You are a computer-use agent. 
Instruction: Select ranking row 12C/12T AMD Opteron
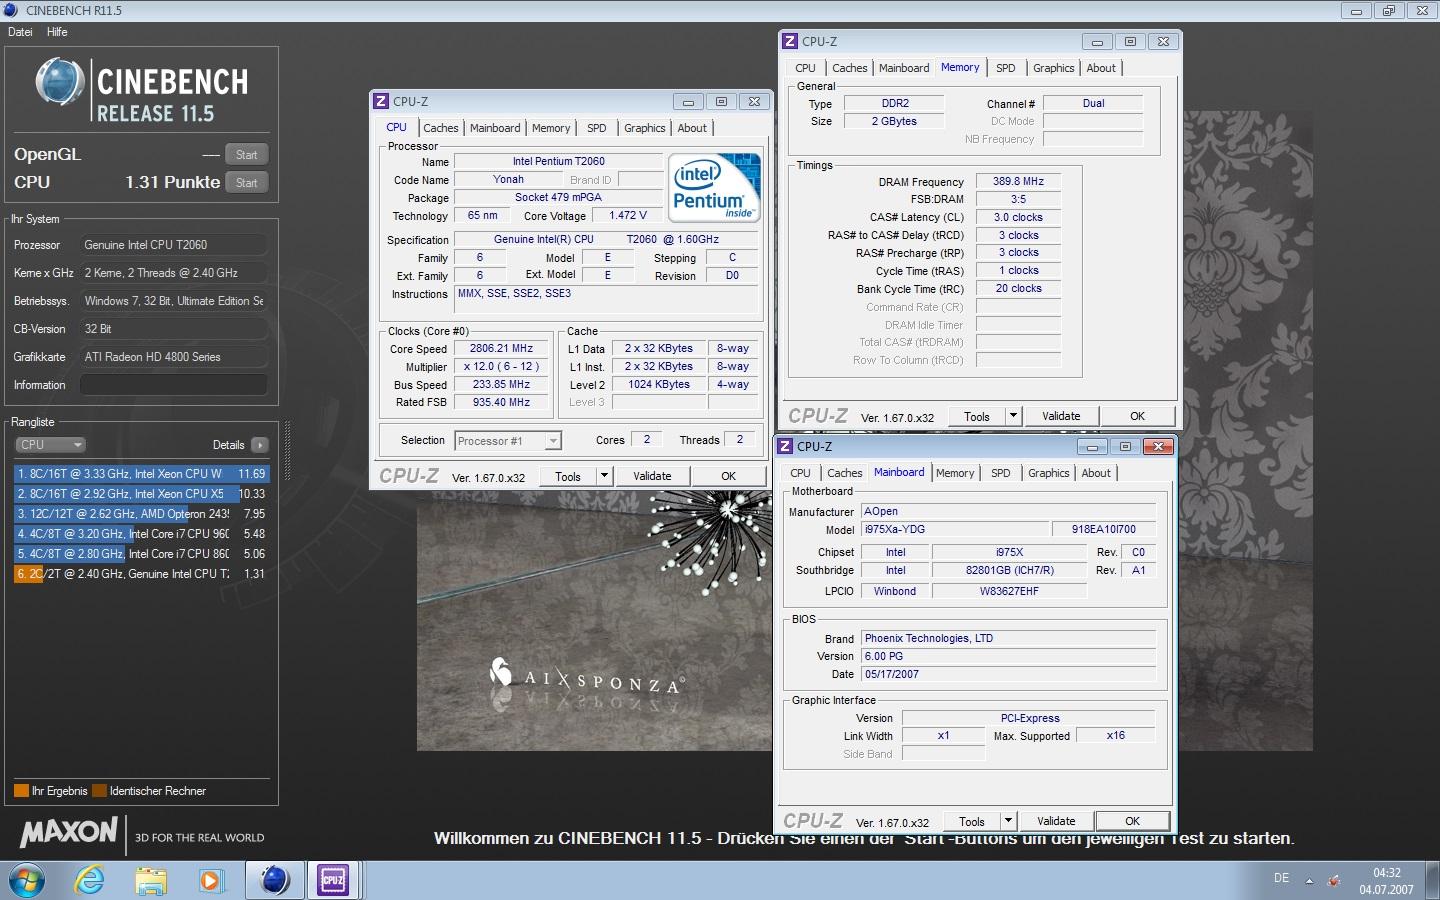(x=141, y=514)
